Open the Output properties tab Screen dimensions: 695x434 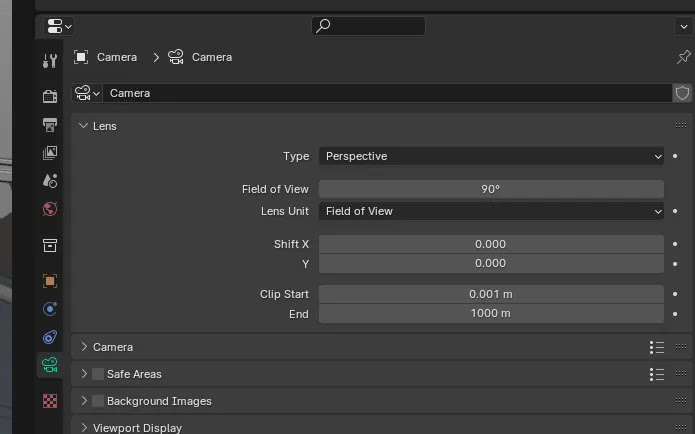click(50, 125)
